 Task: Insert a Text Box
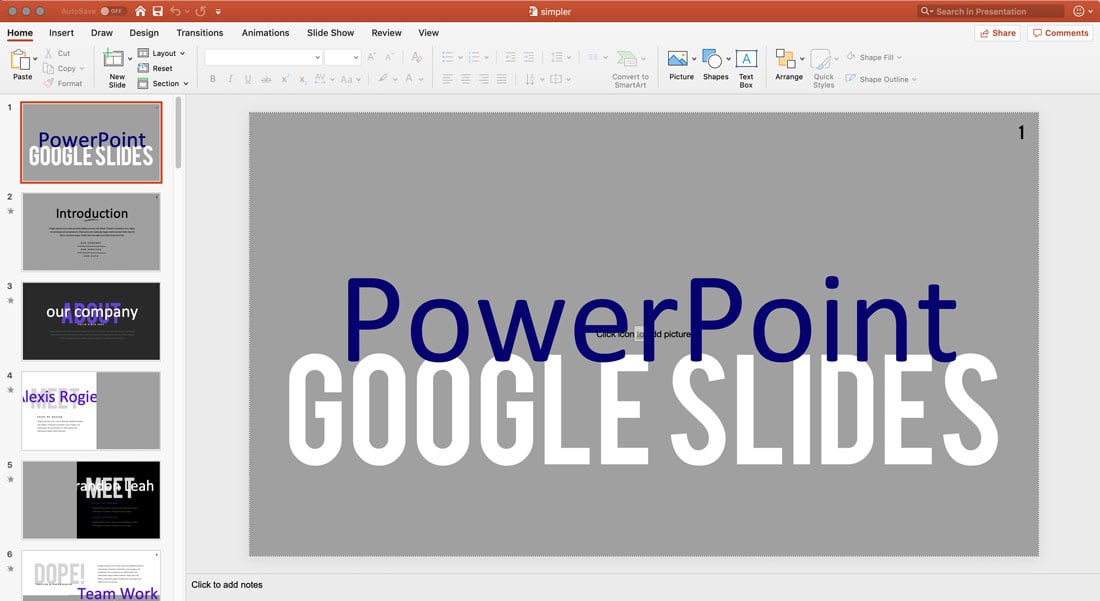click(746, 69)
